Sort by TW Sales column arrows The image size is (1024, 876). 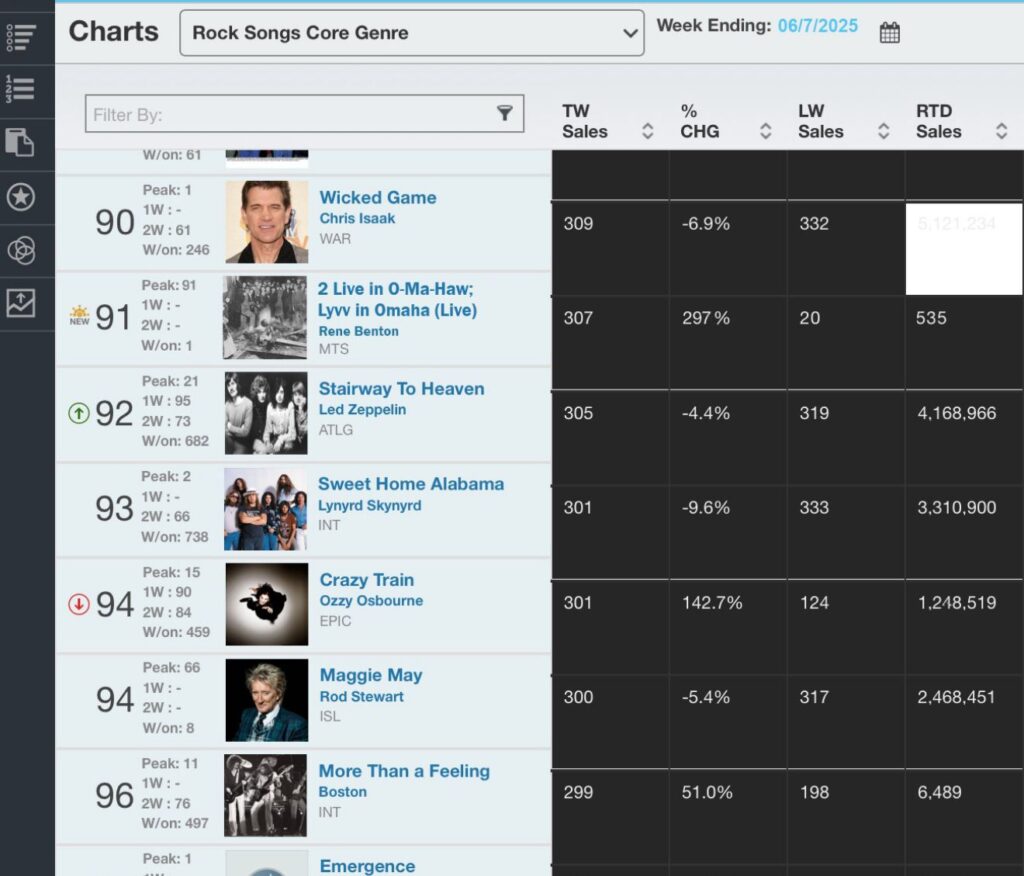(647, 131)
